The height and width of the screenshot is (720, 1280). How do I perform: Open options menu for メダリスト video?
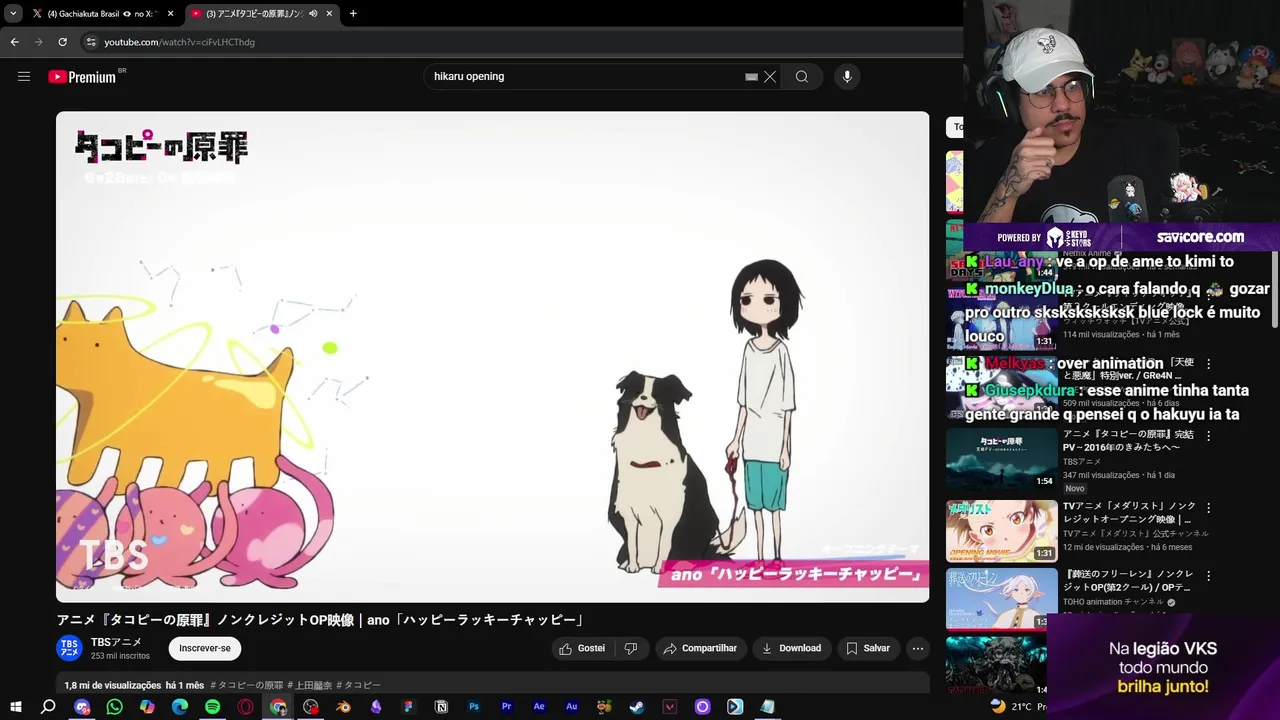pyautogui.click(x=1208, y=508)
